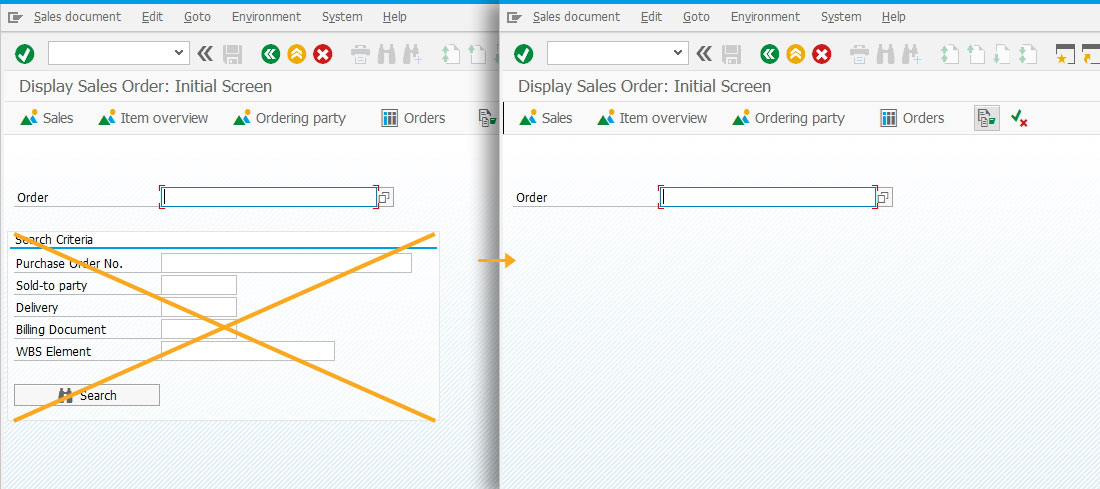The image size is (1100, 489).
Task: Click Sales button in right window
Action: 545,119
